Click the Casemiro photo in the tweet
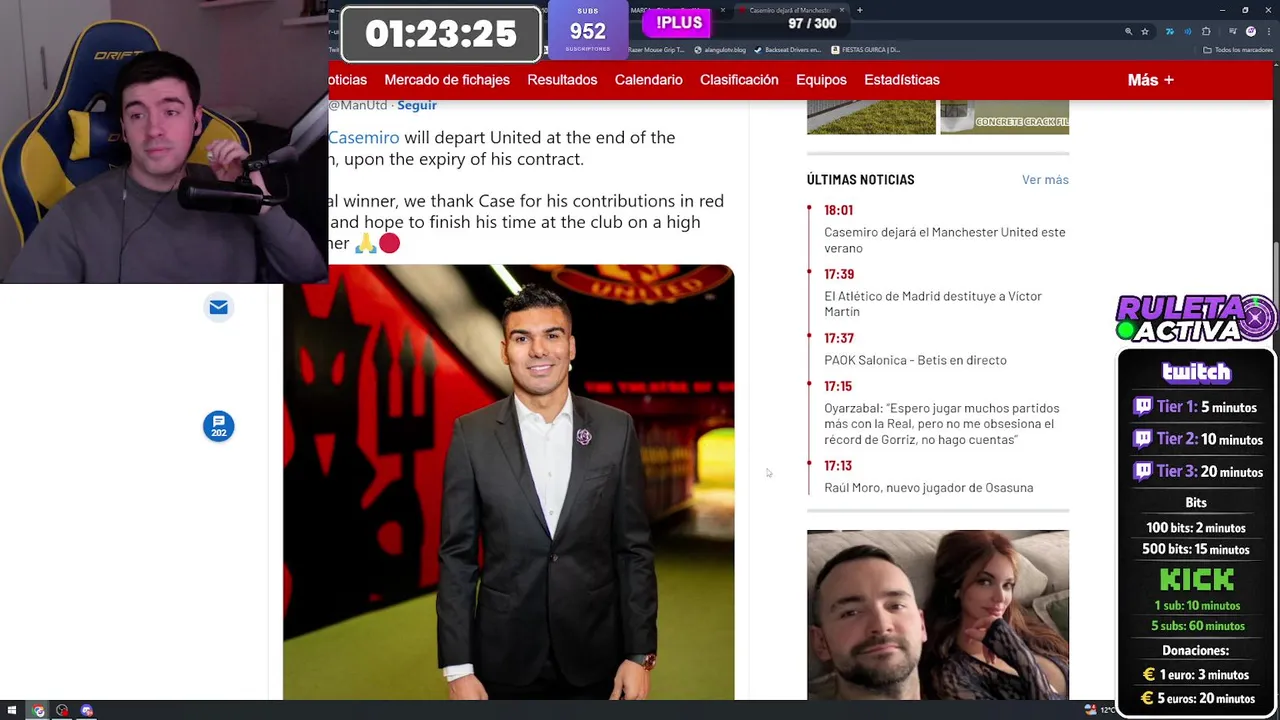This screenshot has height=720, width=1280. tap(508, 482)
